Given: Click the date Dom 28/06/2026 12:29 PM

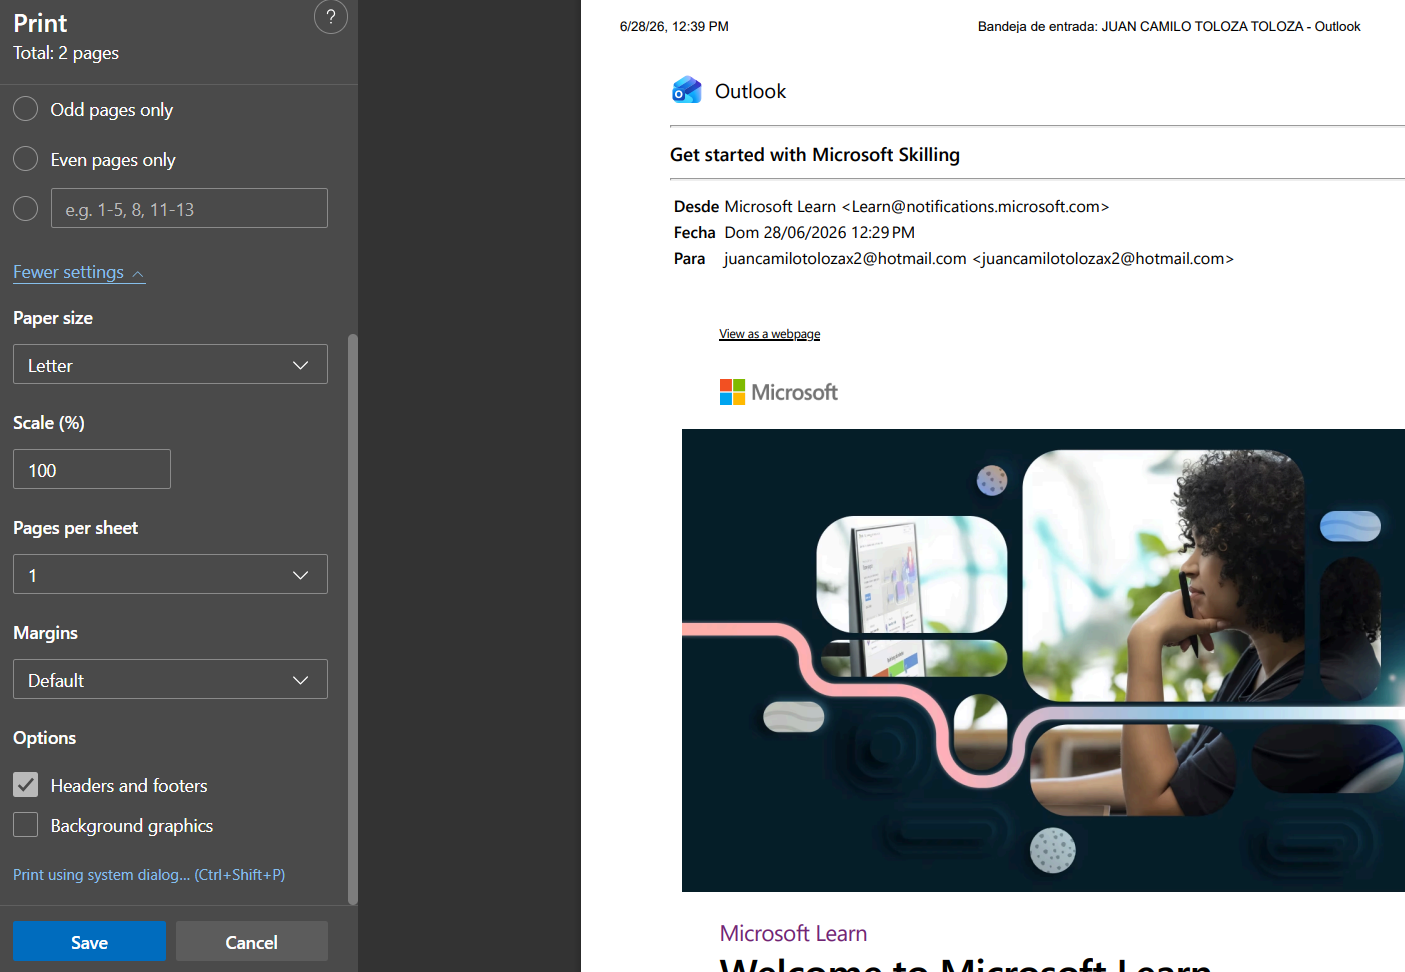Looking at the screenshot, I should [x=819, y=233].
